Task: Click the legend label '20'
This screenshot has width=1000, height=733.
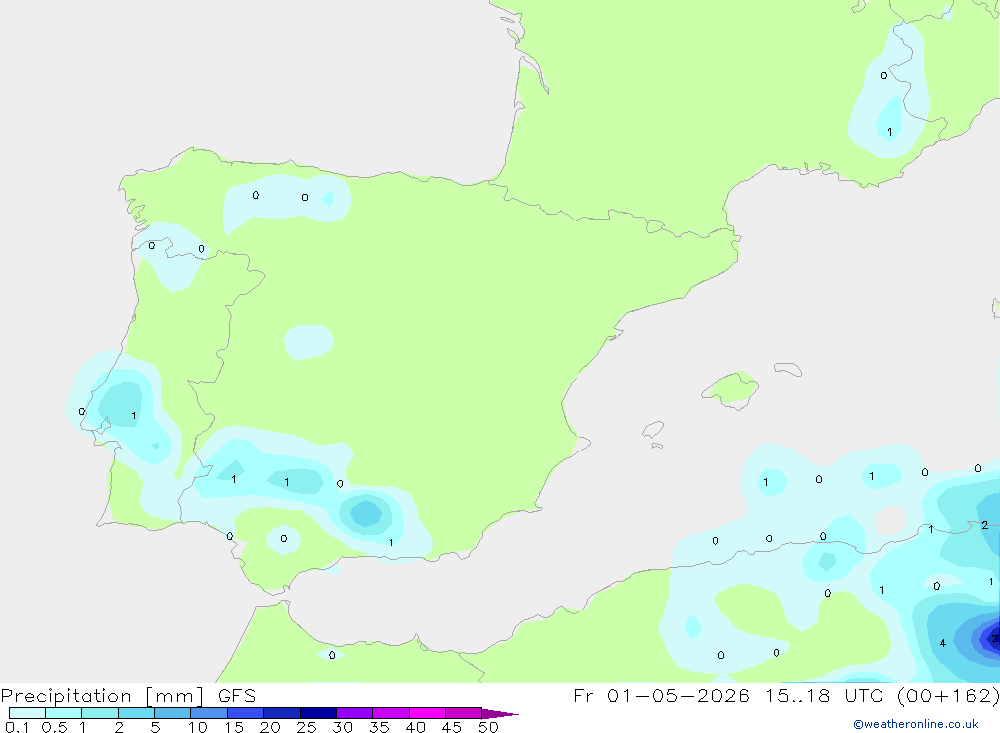Action: click(x=270, y=727)
